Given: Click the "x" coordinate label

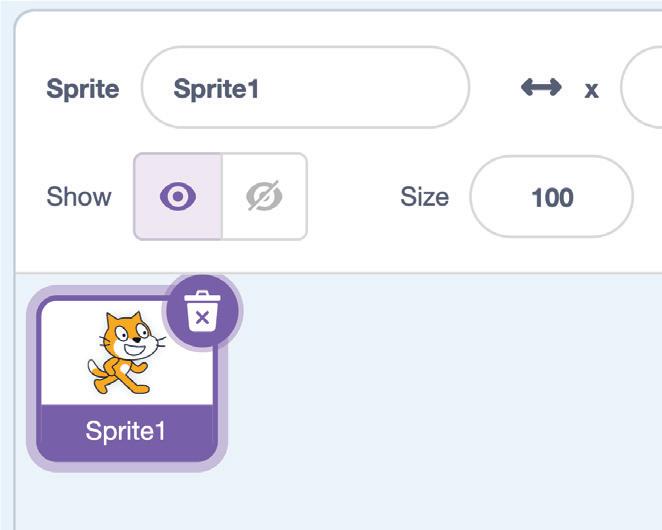Looking at the screenshot, I should pos(591,89).
